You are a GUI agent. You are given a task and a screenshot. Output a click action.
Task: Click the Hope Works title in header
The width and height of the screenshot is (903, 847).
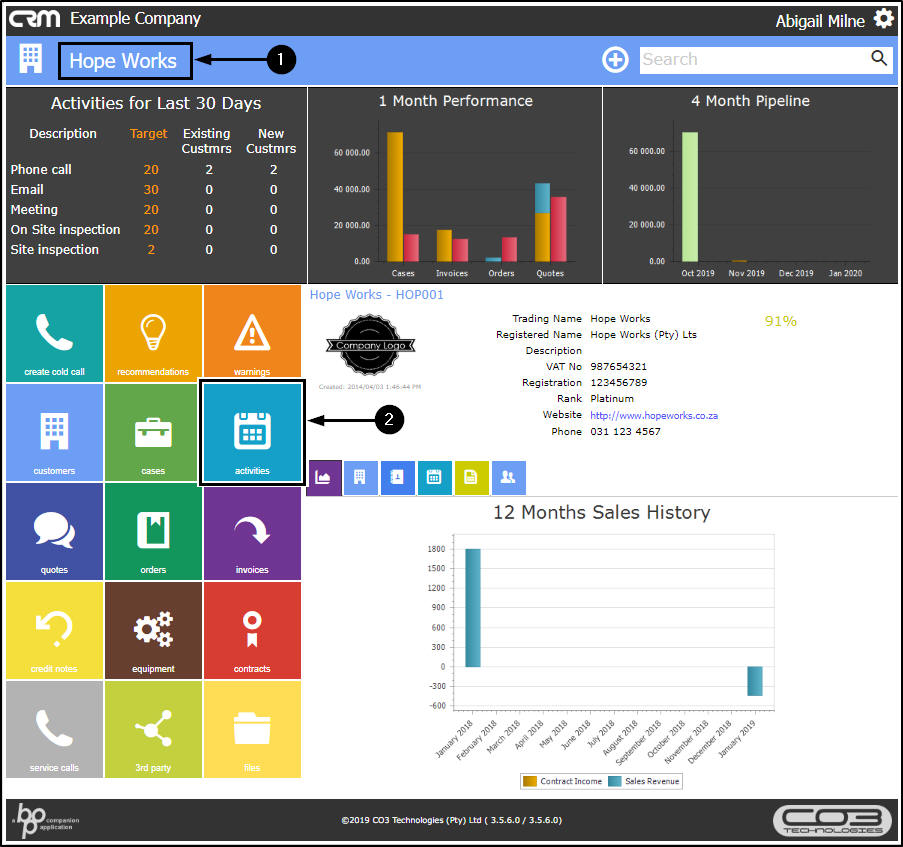pos(123,60)
